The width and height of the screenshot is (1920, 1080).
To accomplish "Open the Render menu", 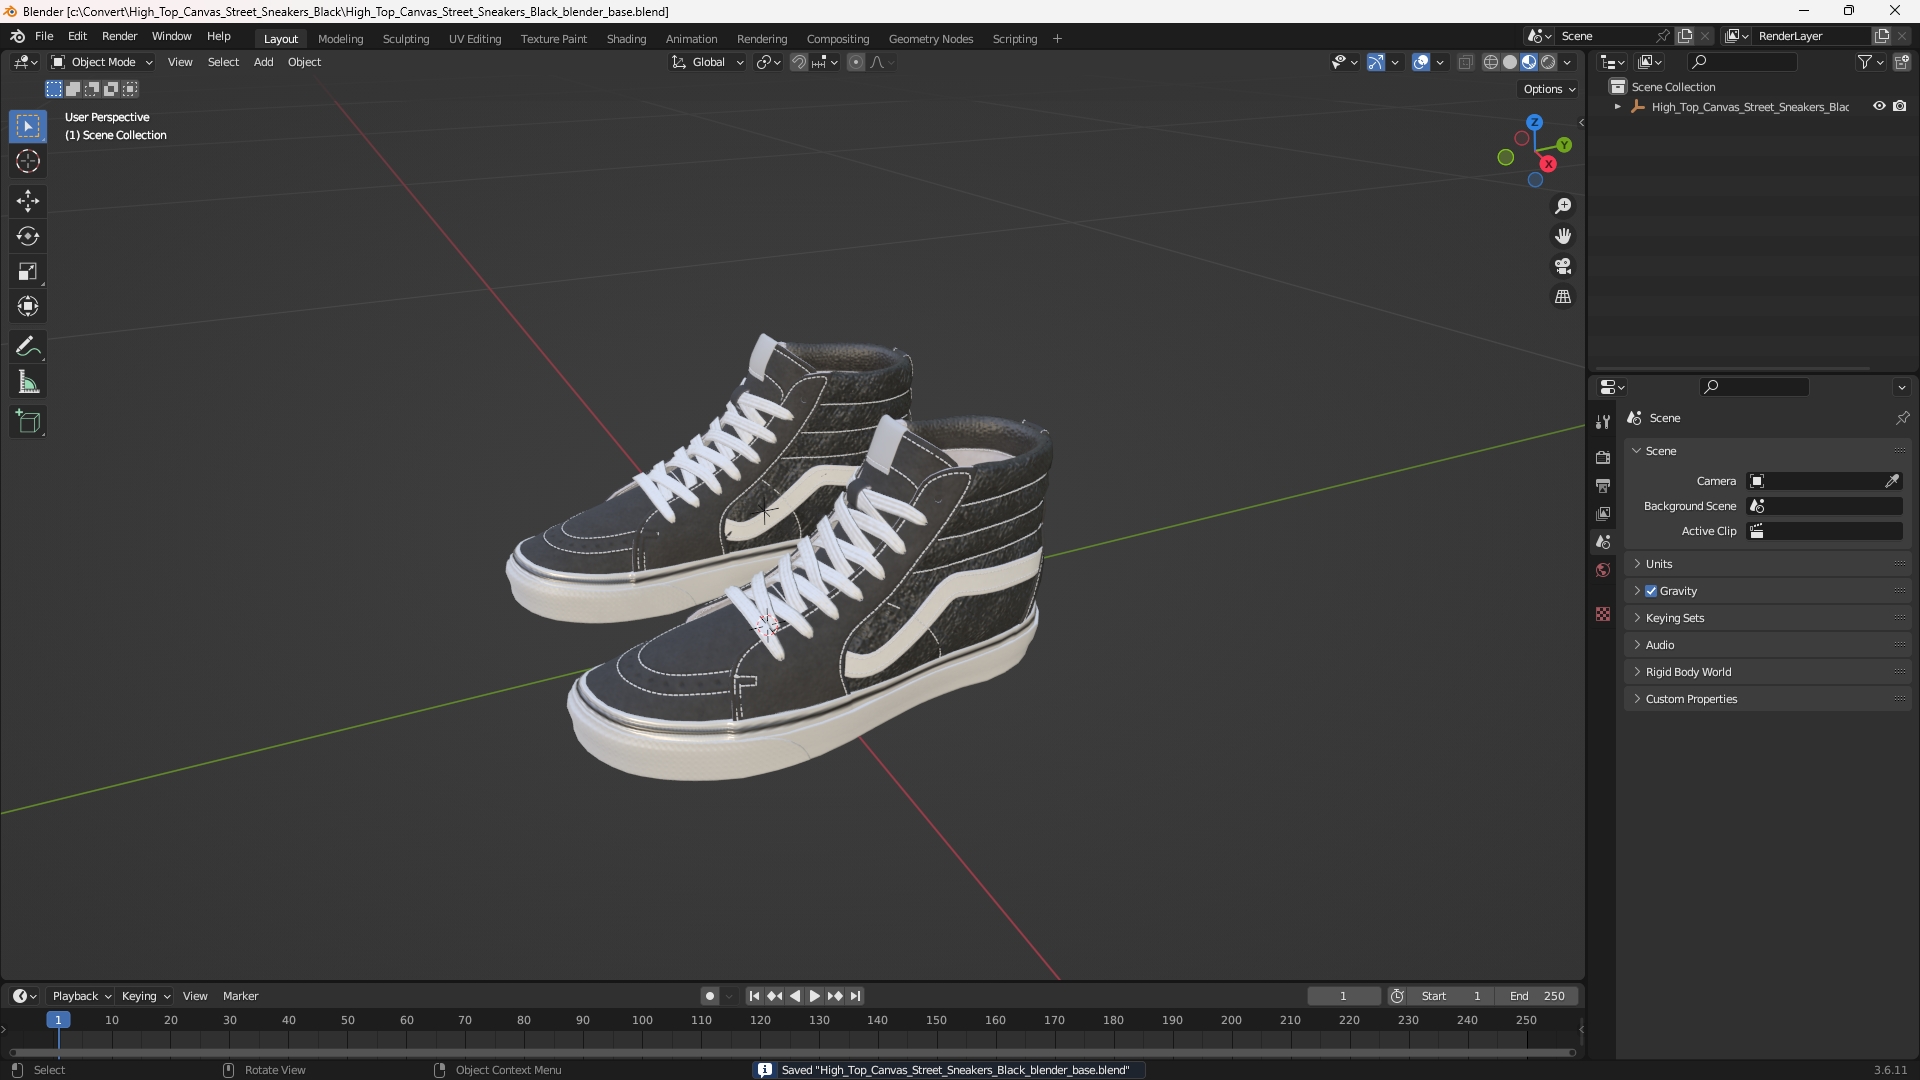I will click(119, 36).
